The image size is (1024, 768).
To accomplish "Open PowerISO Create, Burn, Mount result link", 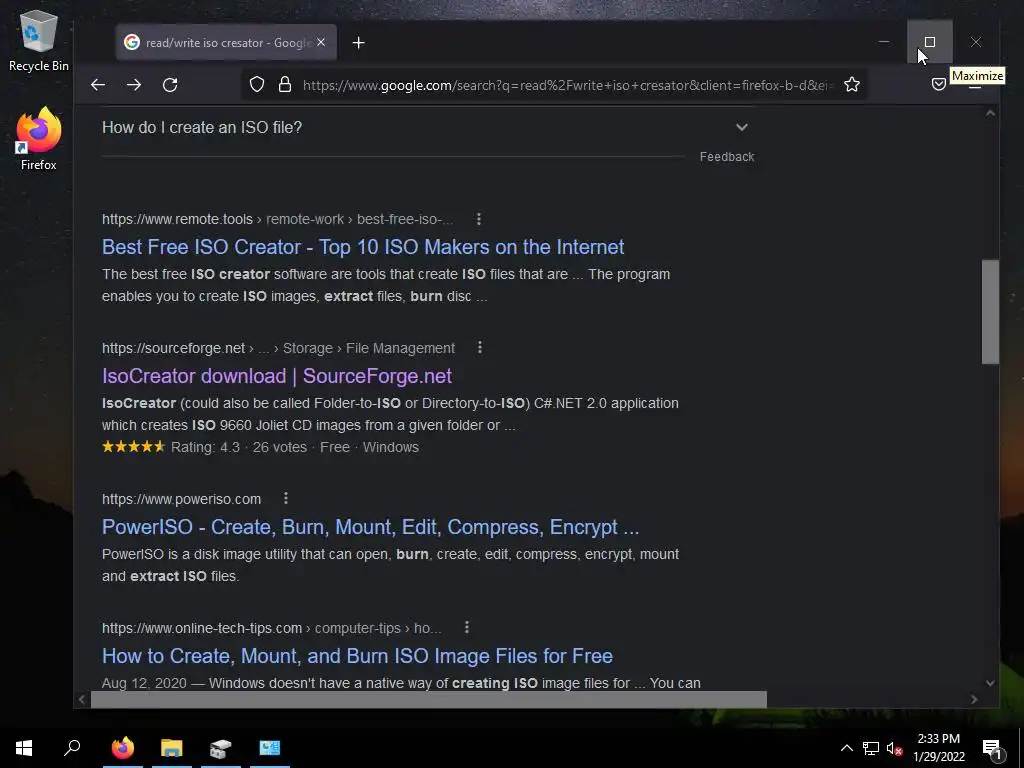I will pos(370,527).
